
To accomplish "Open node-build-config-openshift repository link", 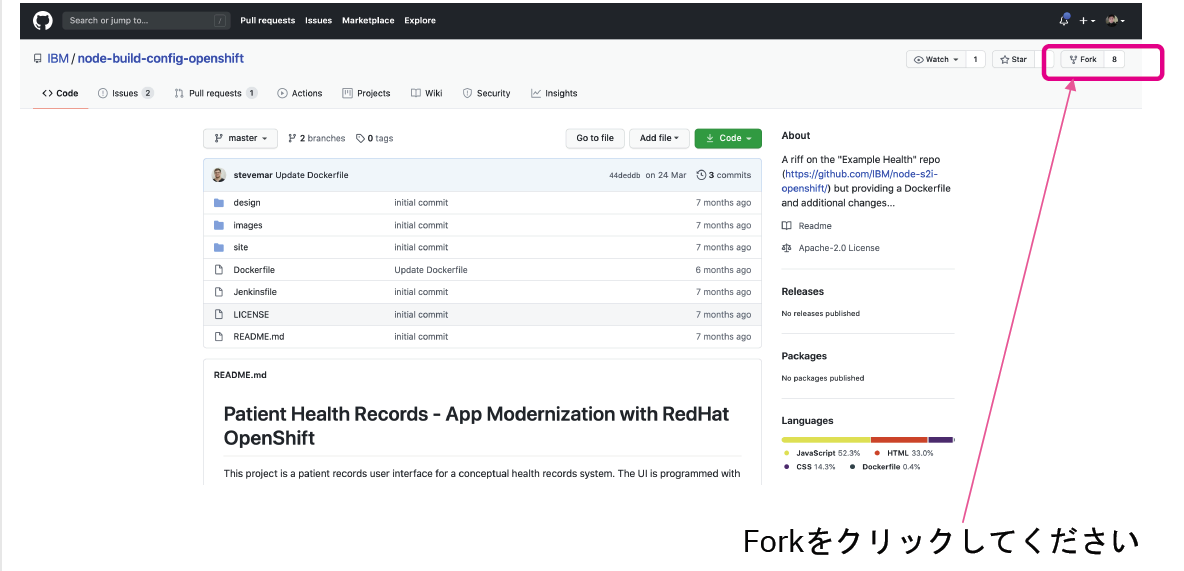I will point(161,58).
